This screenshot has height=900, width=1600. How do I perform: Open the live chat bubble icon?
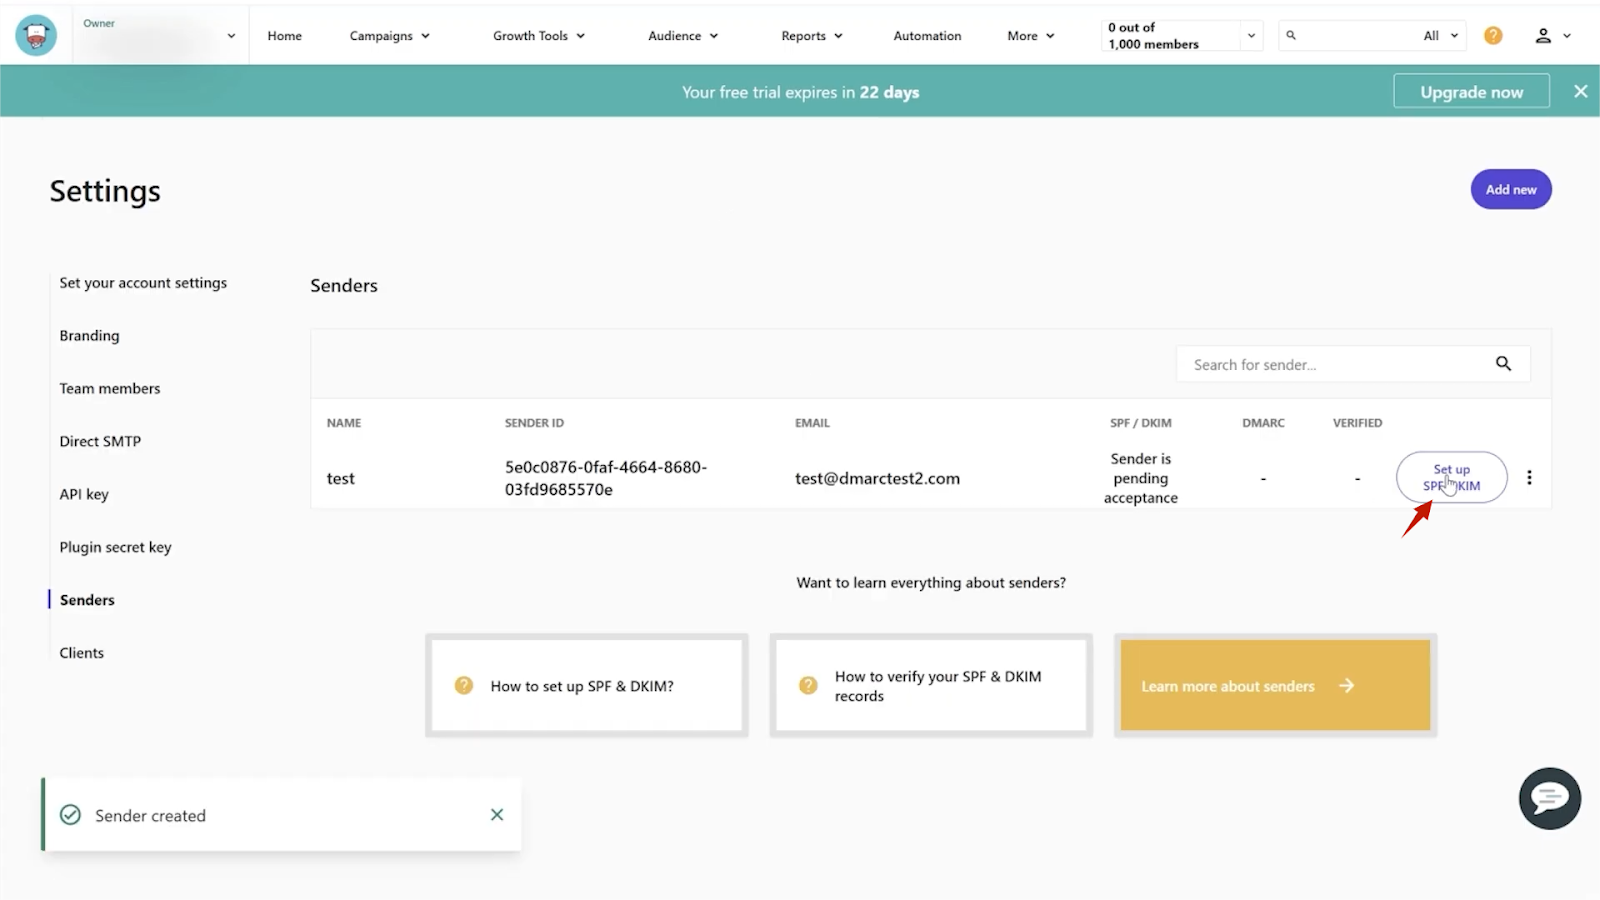pos(1549,798)
